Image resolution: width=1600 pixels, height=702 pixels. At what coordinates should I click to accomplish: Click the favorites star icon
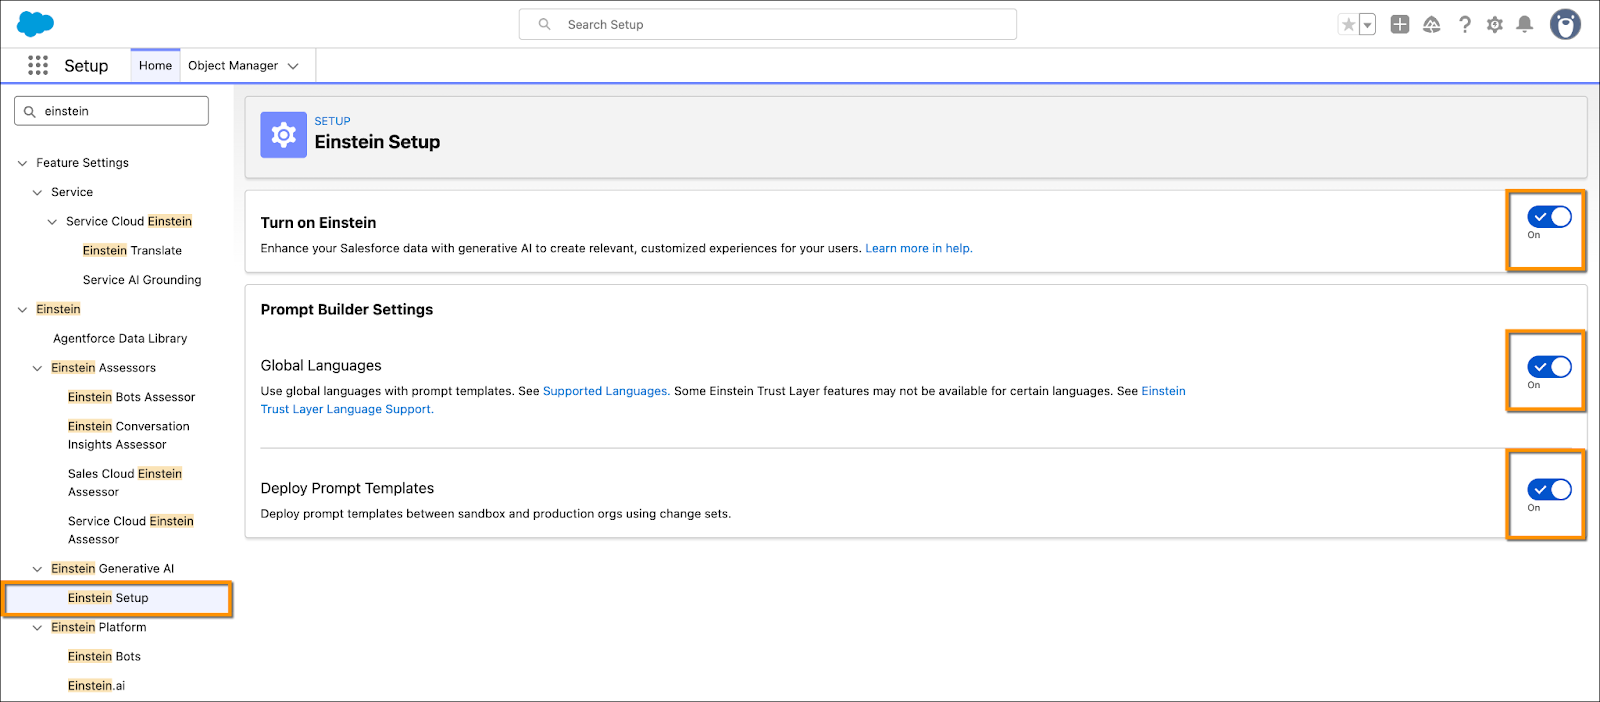click(x=1348, y=24)
